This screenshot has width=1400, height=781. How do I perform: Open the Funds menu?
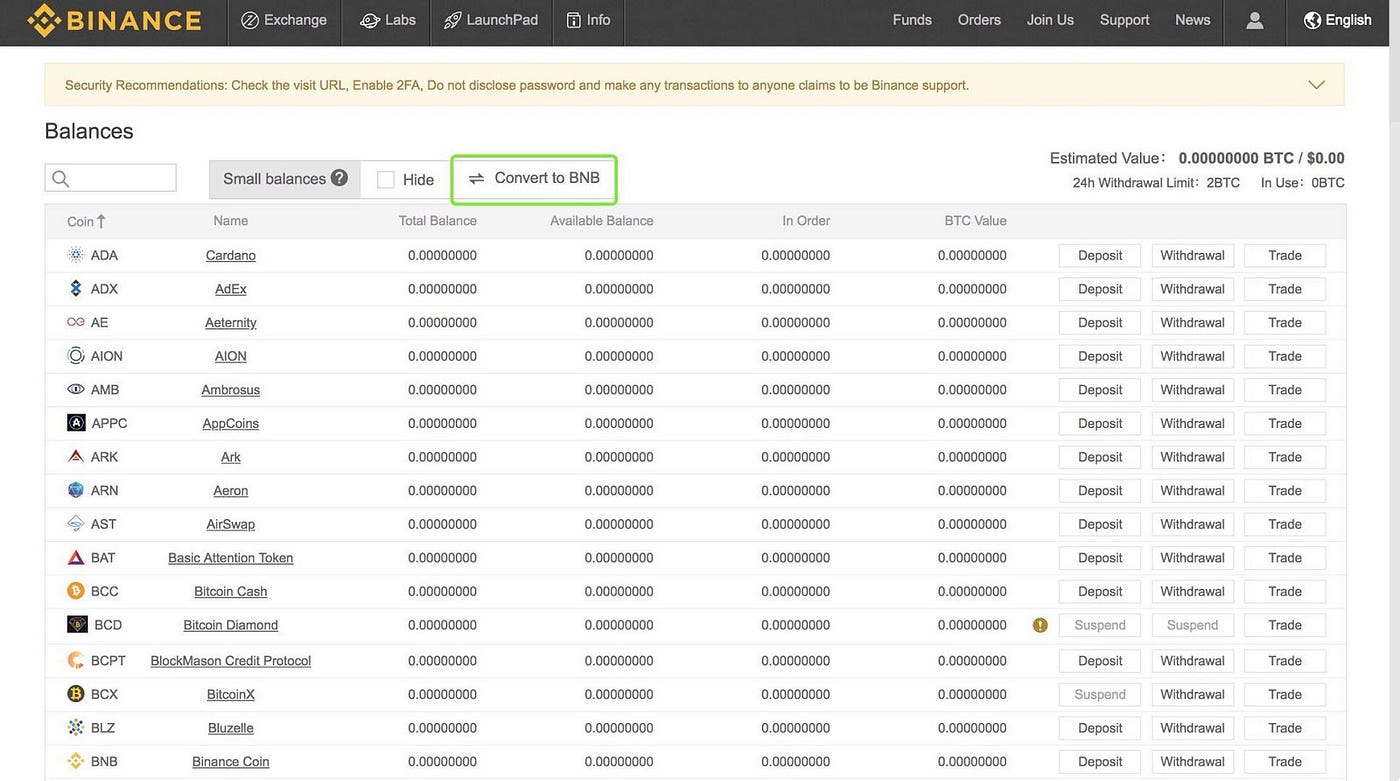click(912, 20)
